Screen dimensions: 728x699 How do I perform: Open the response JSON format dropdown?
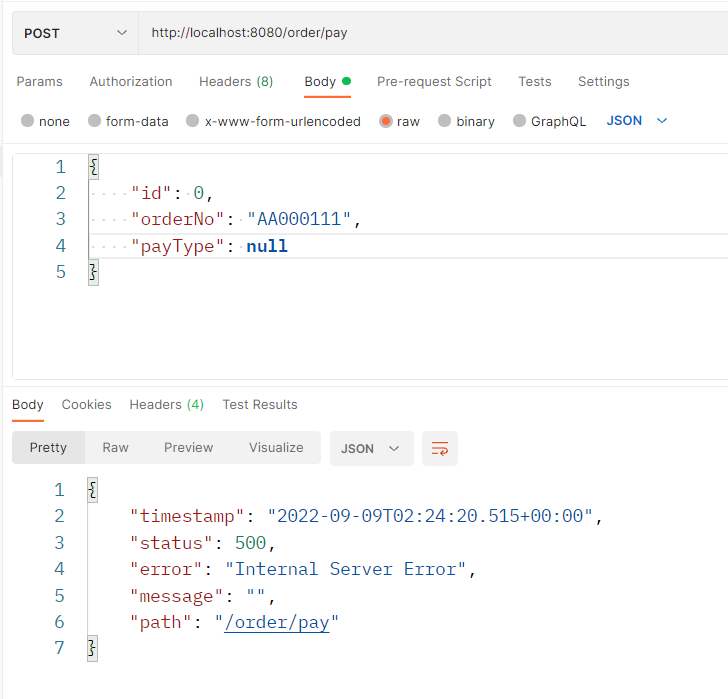click(371, 448)
